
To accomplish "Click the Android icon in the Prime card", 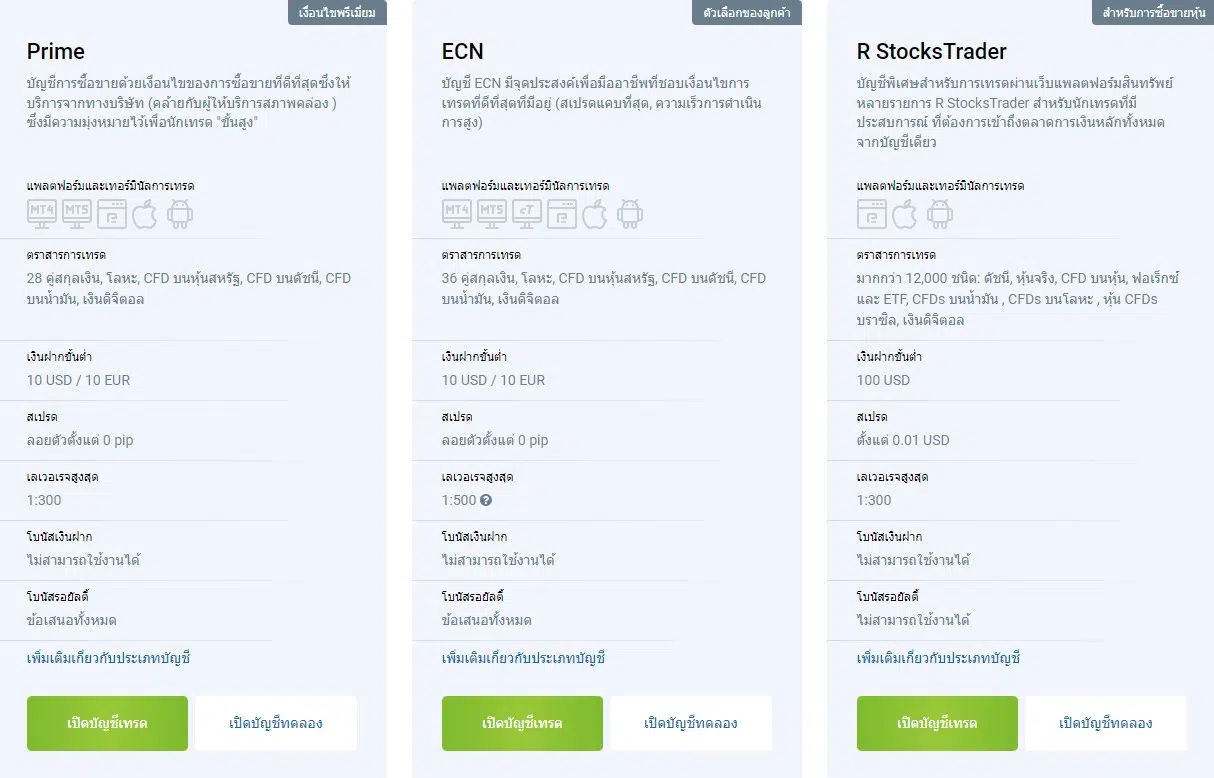I will [x=180, y=213].
